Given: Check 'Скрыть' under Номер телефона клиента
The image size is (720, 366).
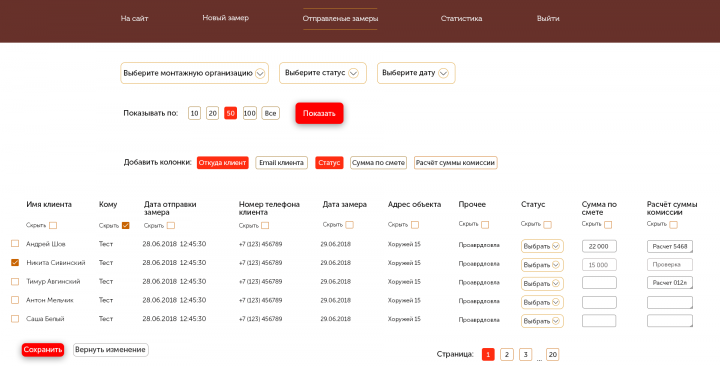Looking at the screenshot, I should coord(265,225).
